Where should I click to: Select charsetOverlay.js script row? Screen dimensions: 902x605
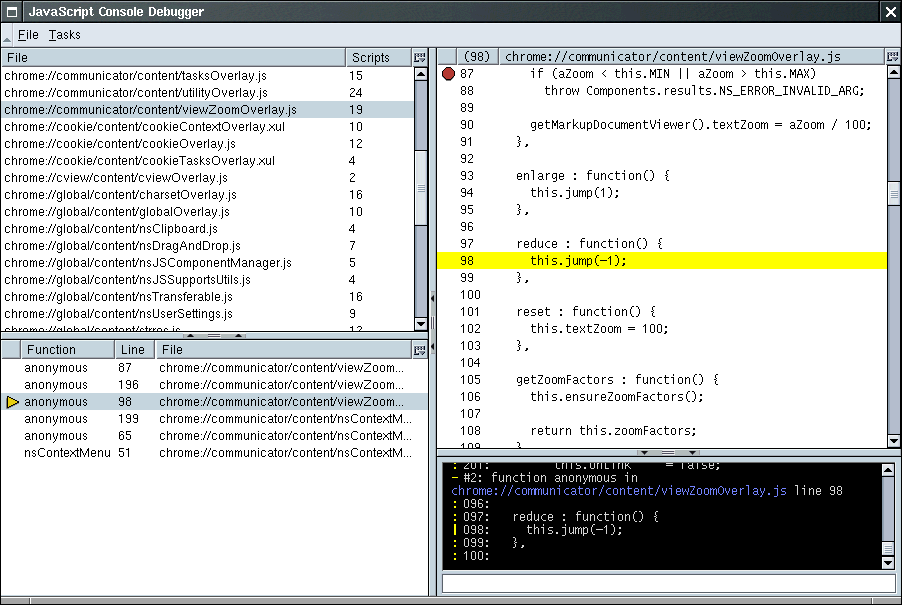coord(208,195)
